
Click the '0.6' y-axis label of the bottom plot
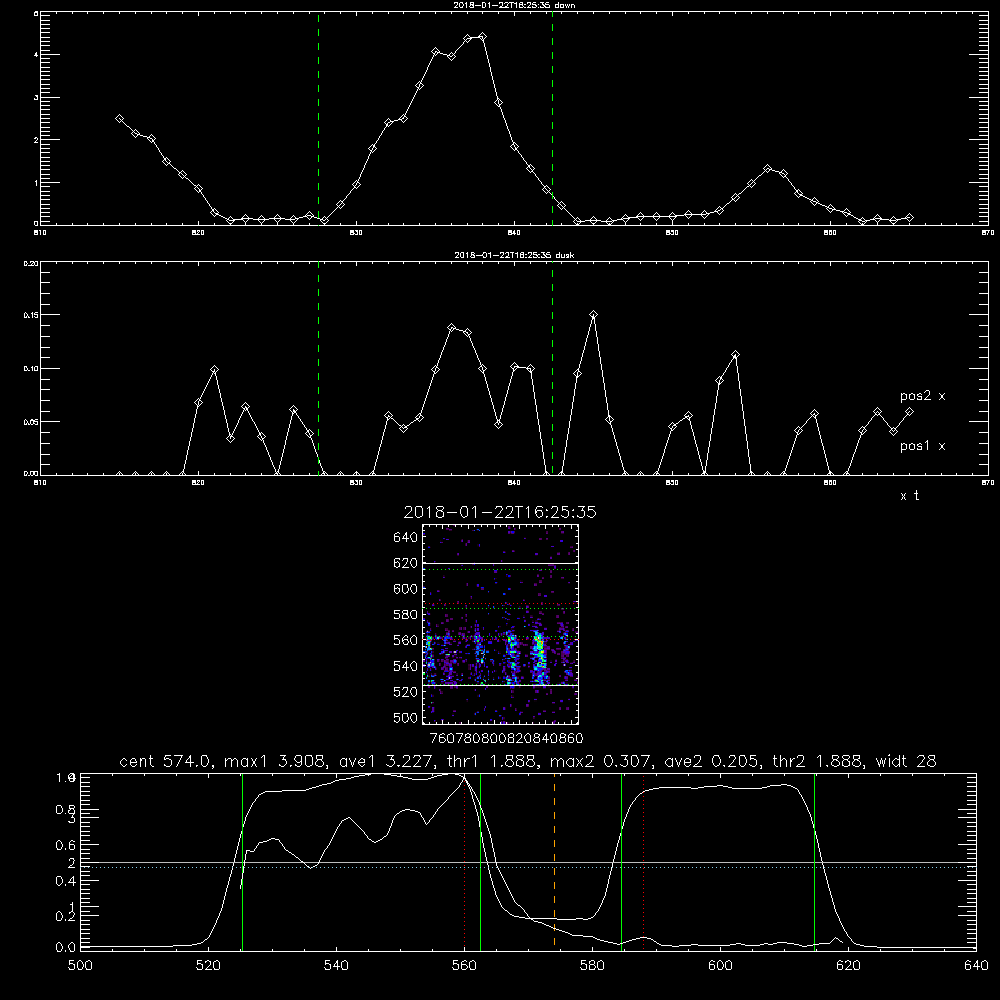point(66,845)
